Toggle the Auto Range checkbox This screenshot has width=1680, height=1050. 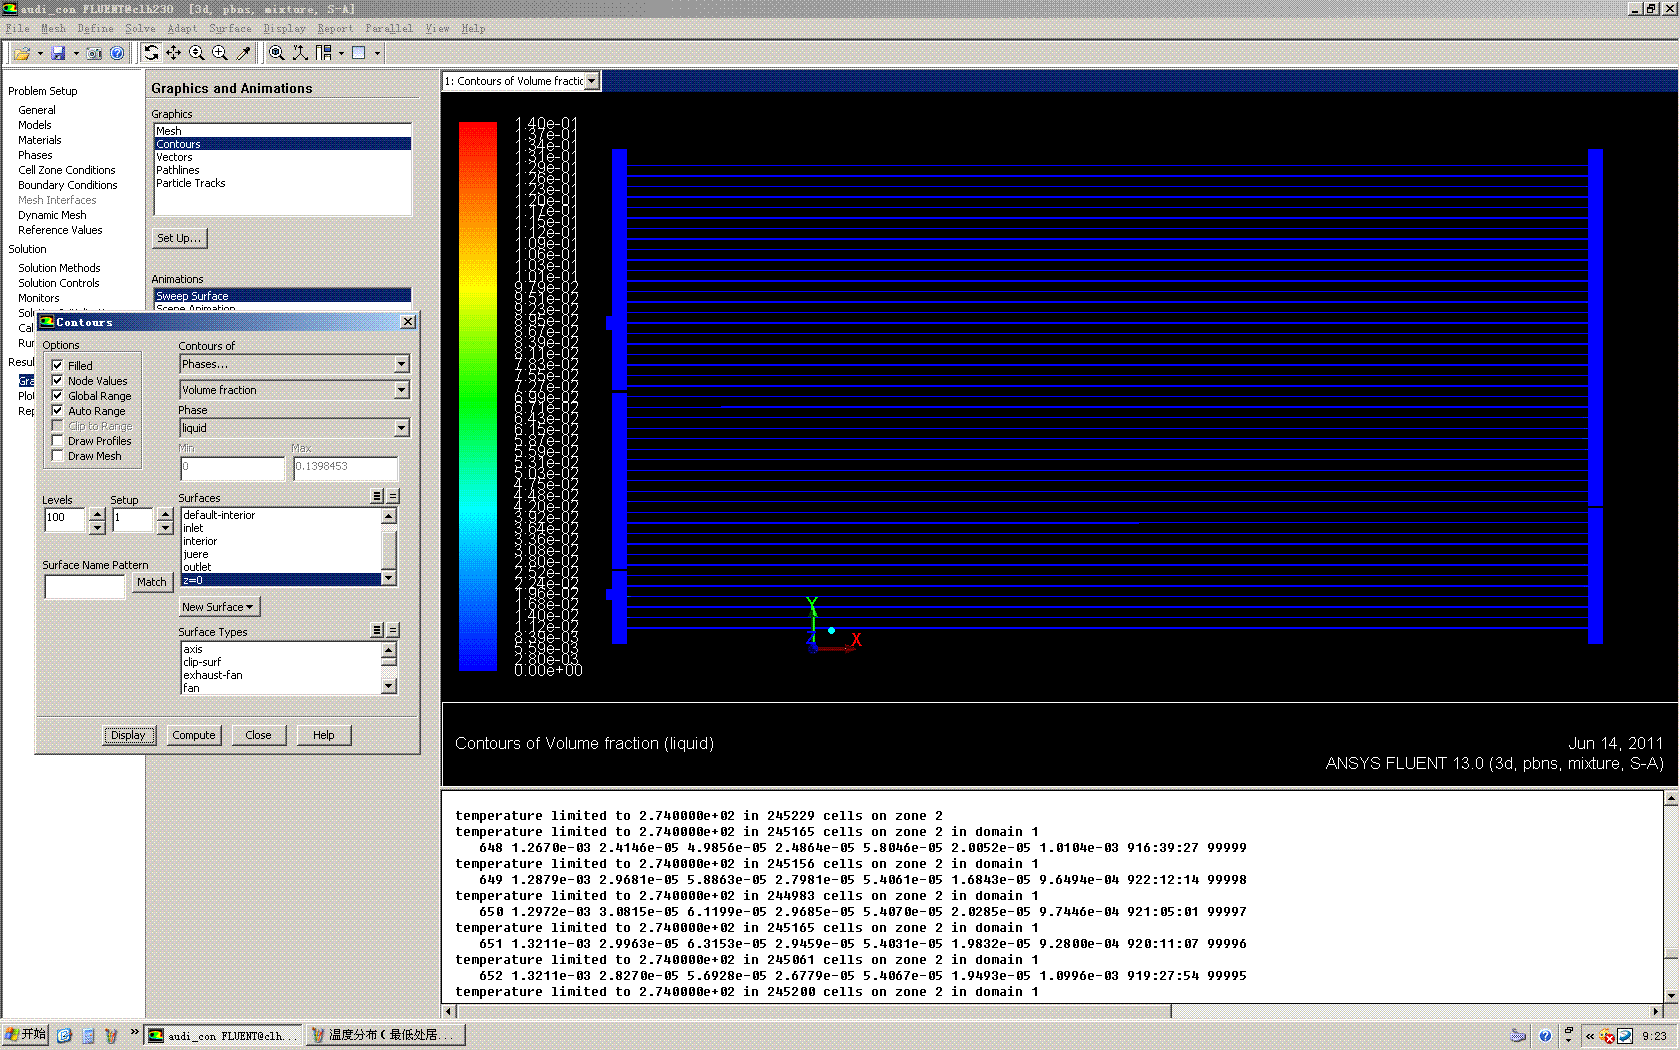(57, 410)
